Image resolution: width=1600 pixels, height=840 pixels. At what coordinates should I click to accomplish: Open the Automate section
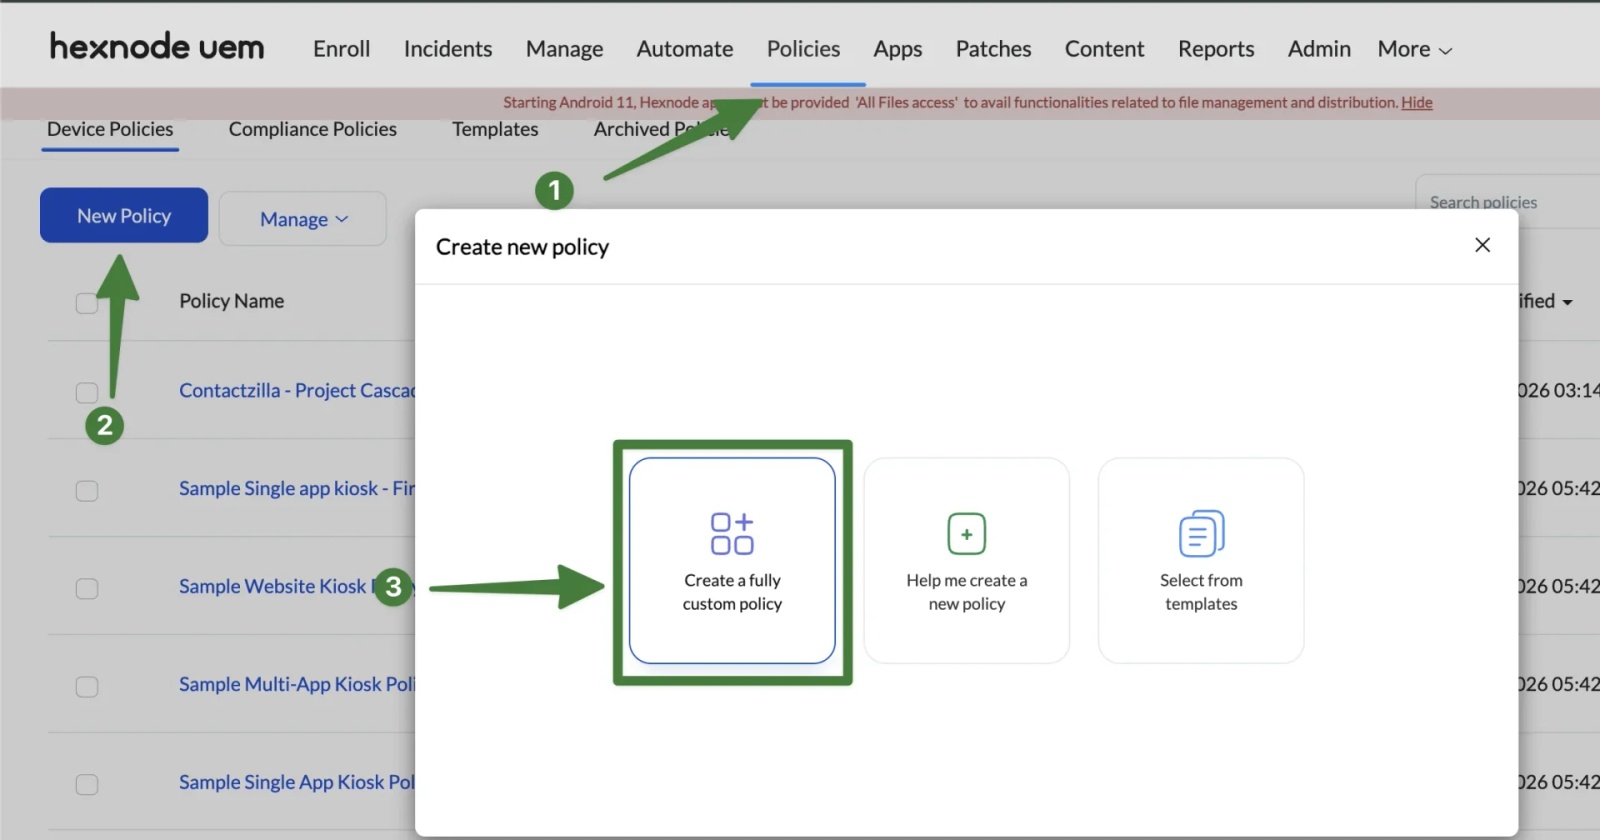685,48
